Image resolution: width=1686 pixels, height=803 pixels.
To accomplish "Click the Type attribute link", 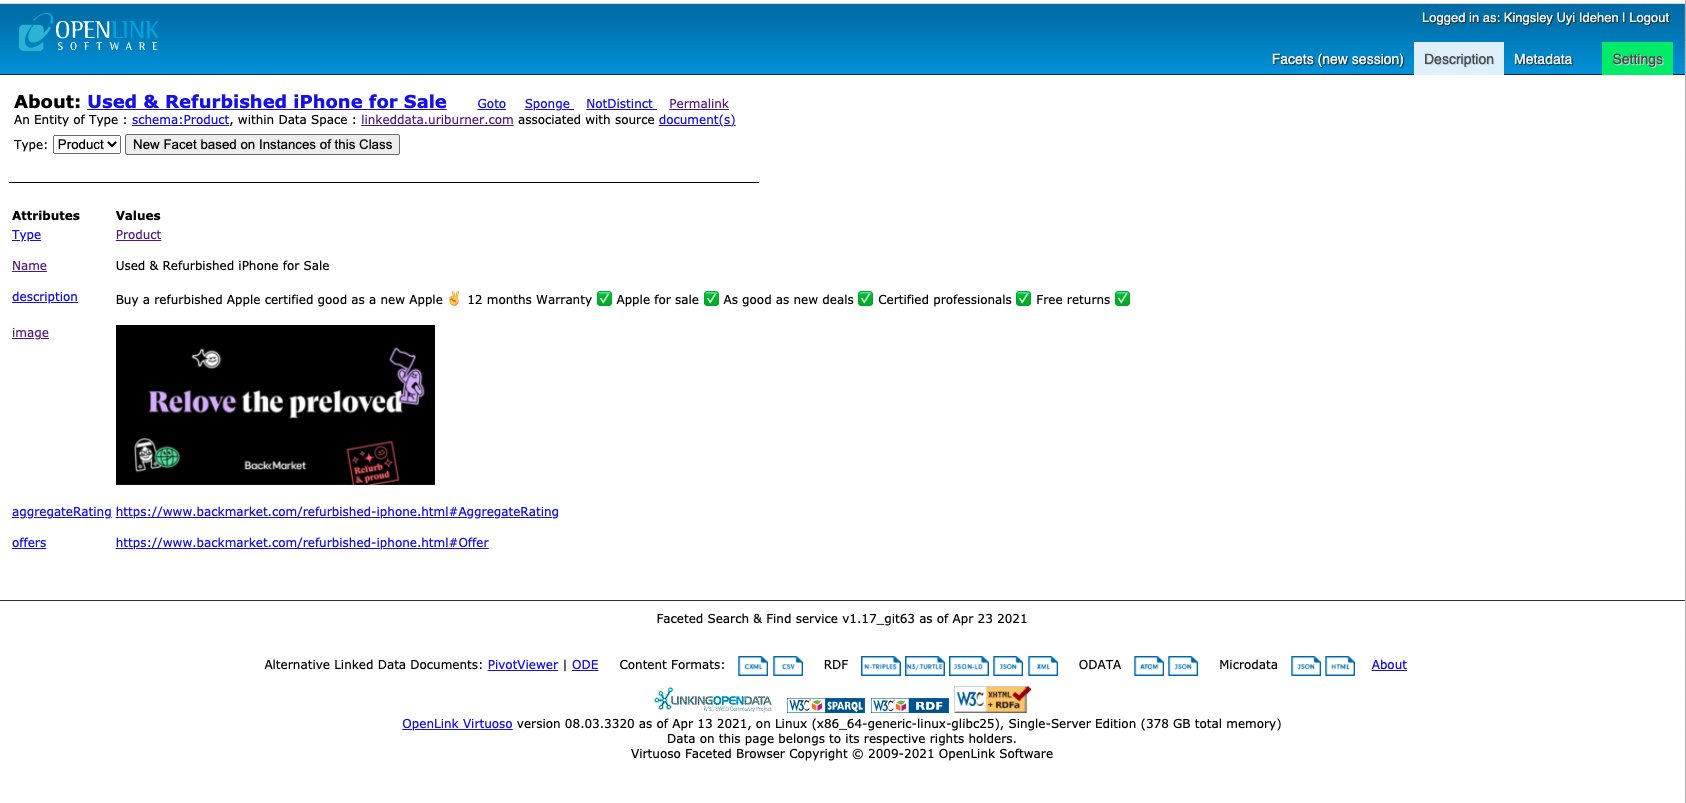I will [x=26, y=235].
